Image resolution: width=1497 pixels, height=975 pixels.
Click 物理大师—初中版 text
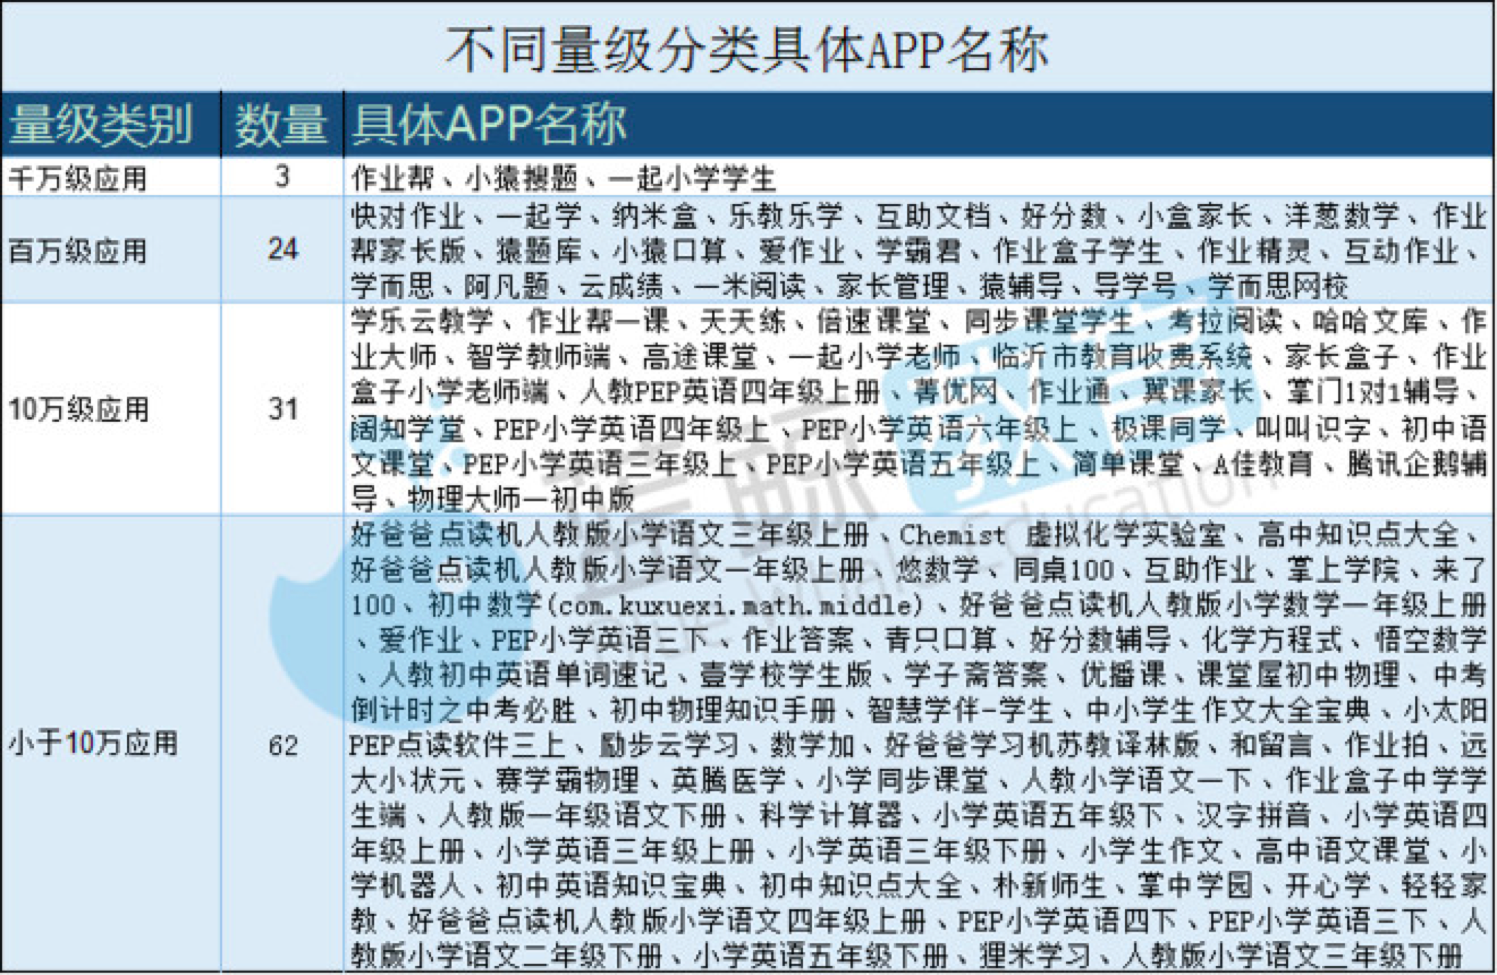(x=521, y=499)
